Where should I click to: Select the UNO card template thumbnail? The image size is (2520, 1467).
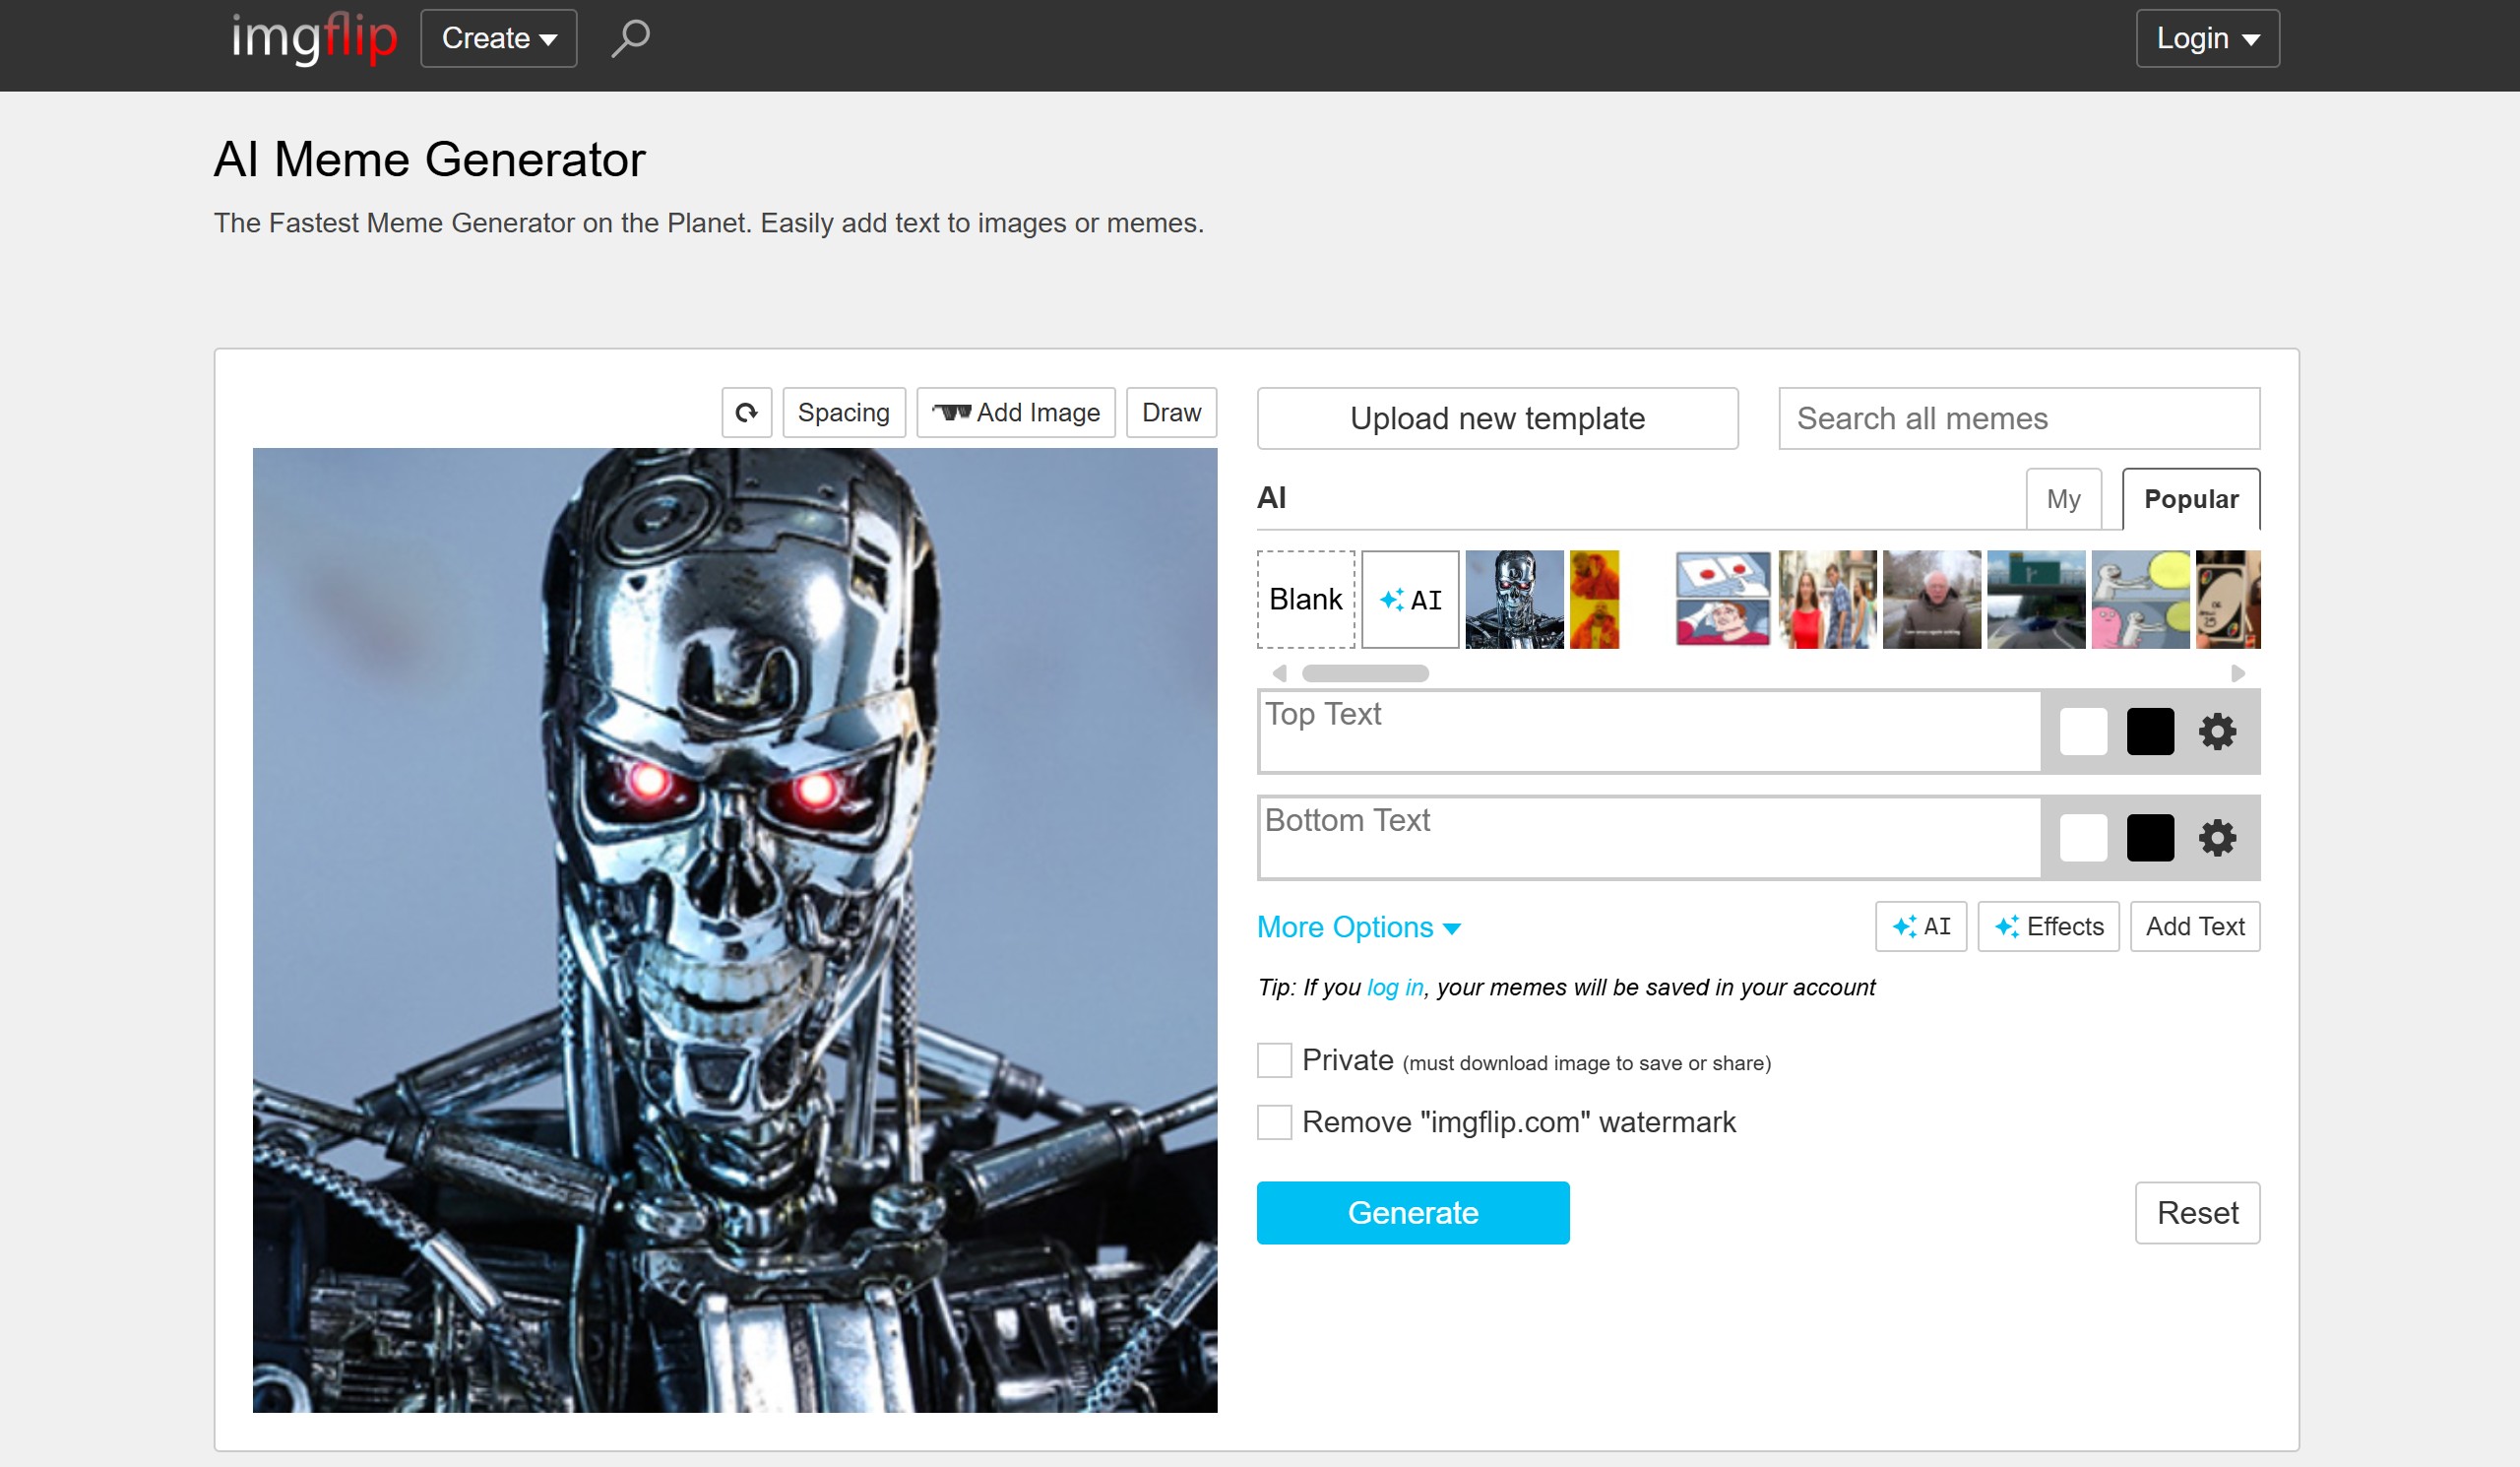click(x=2228, y=599)
